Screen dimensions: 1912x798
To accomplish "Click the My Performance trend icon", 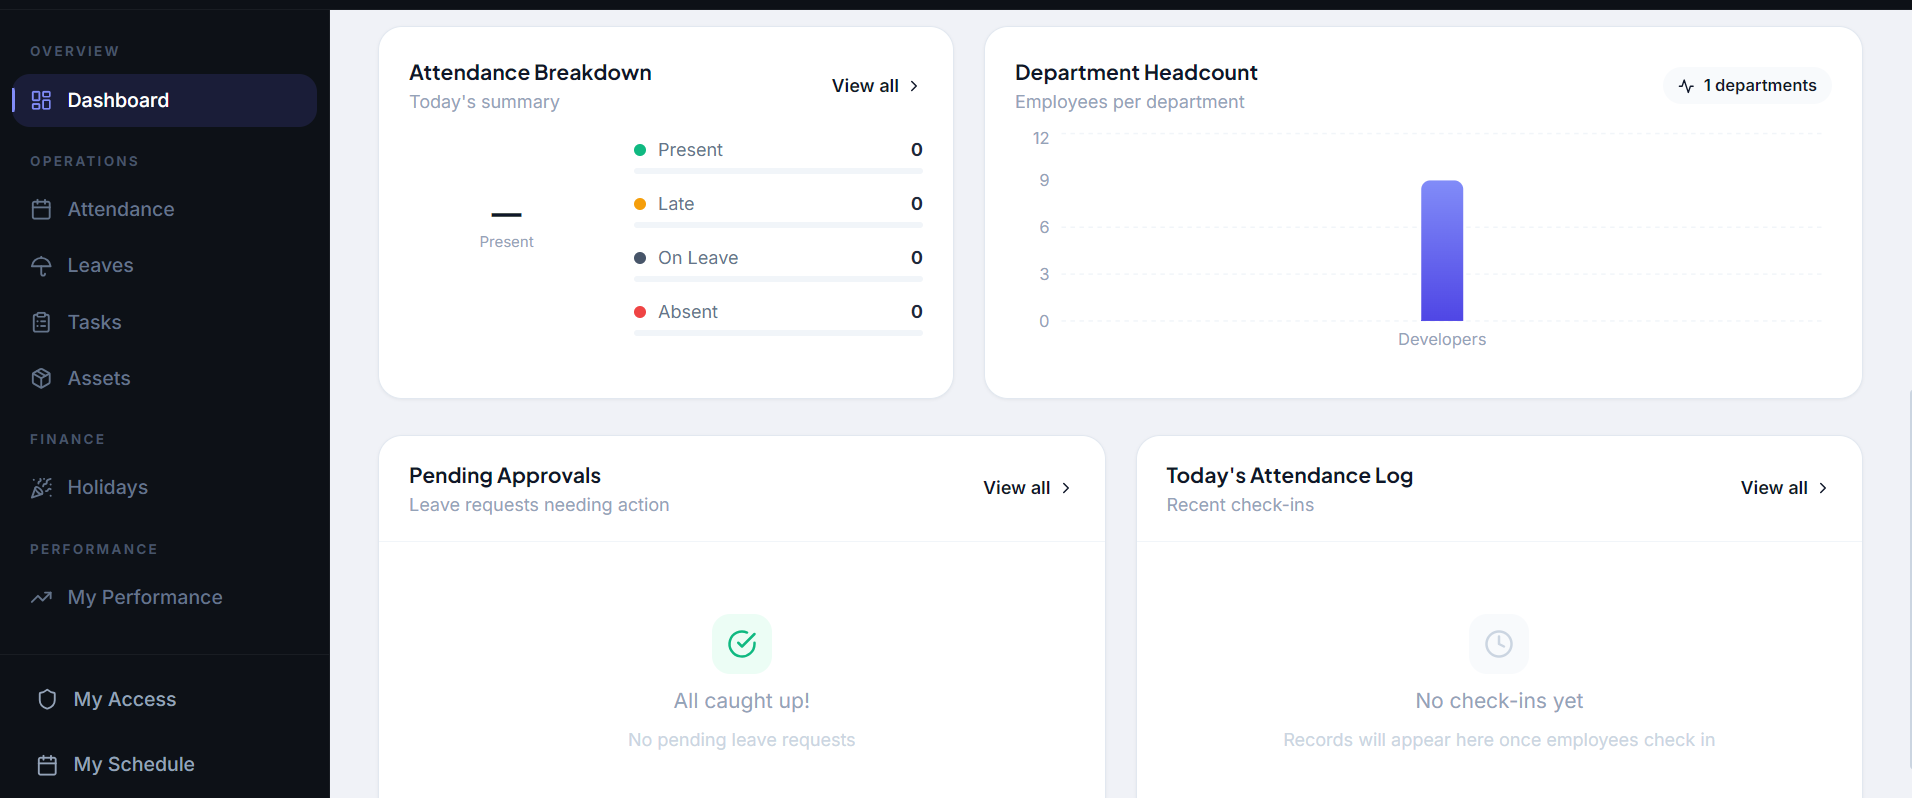I will [41, 597].
